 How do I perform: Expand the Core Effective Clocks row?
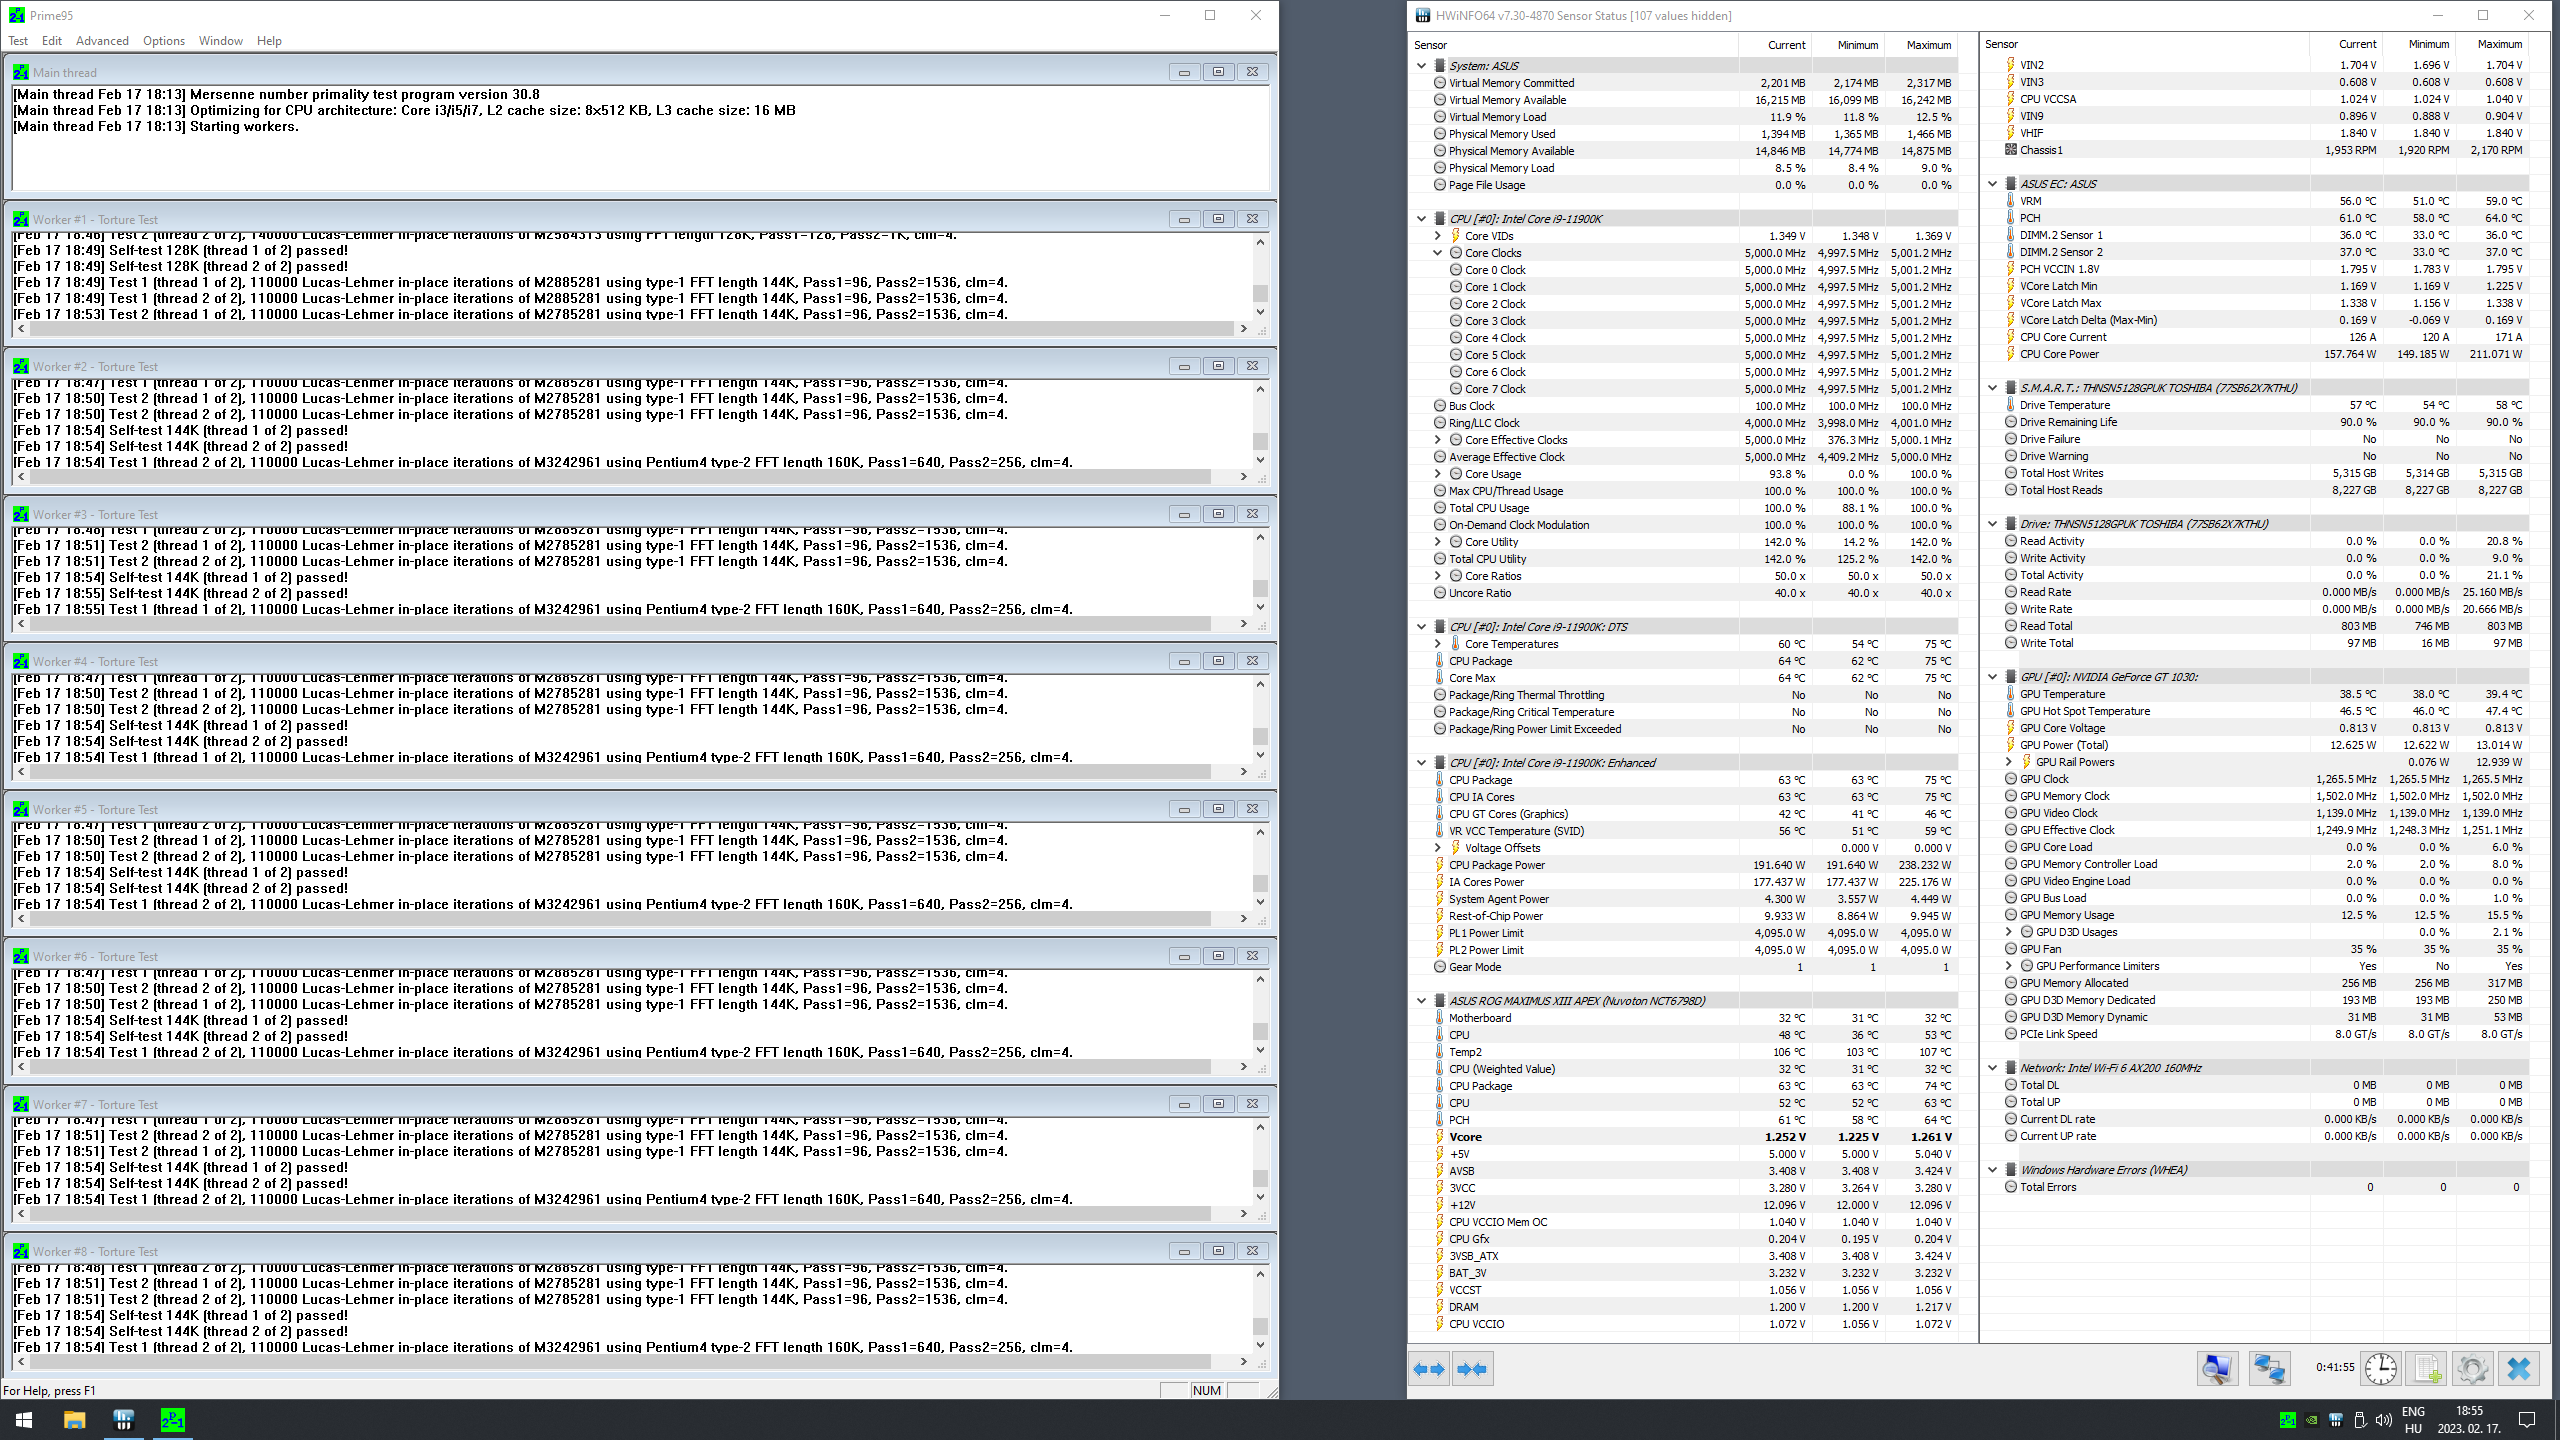pos(1438,440)
